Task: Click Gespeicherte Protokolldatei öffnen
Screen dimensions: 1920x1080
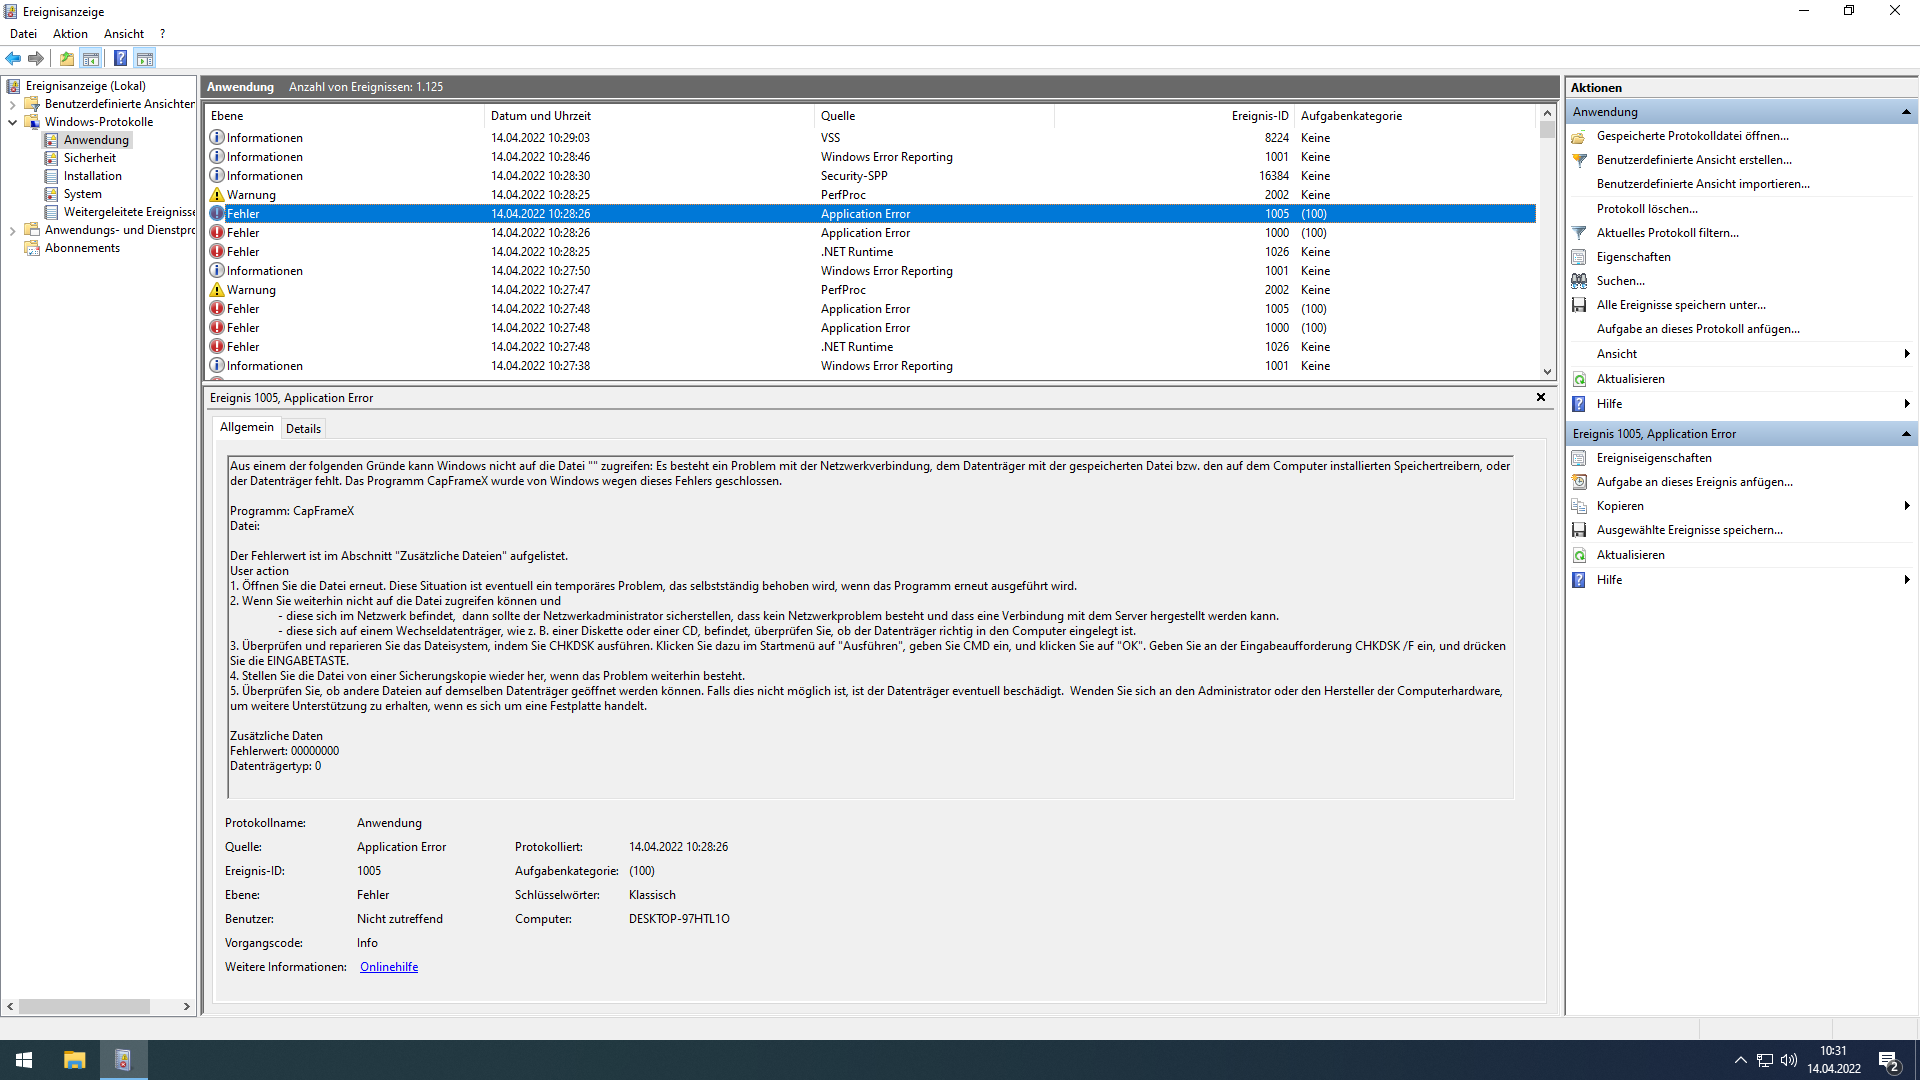Action: pos(1692,136)
